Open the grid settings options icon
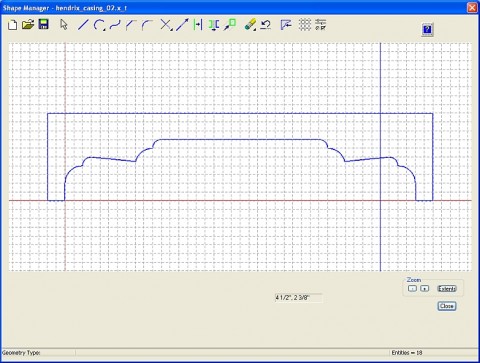 320,25
